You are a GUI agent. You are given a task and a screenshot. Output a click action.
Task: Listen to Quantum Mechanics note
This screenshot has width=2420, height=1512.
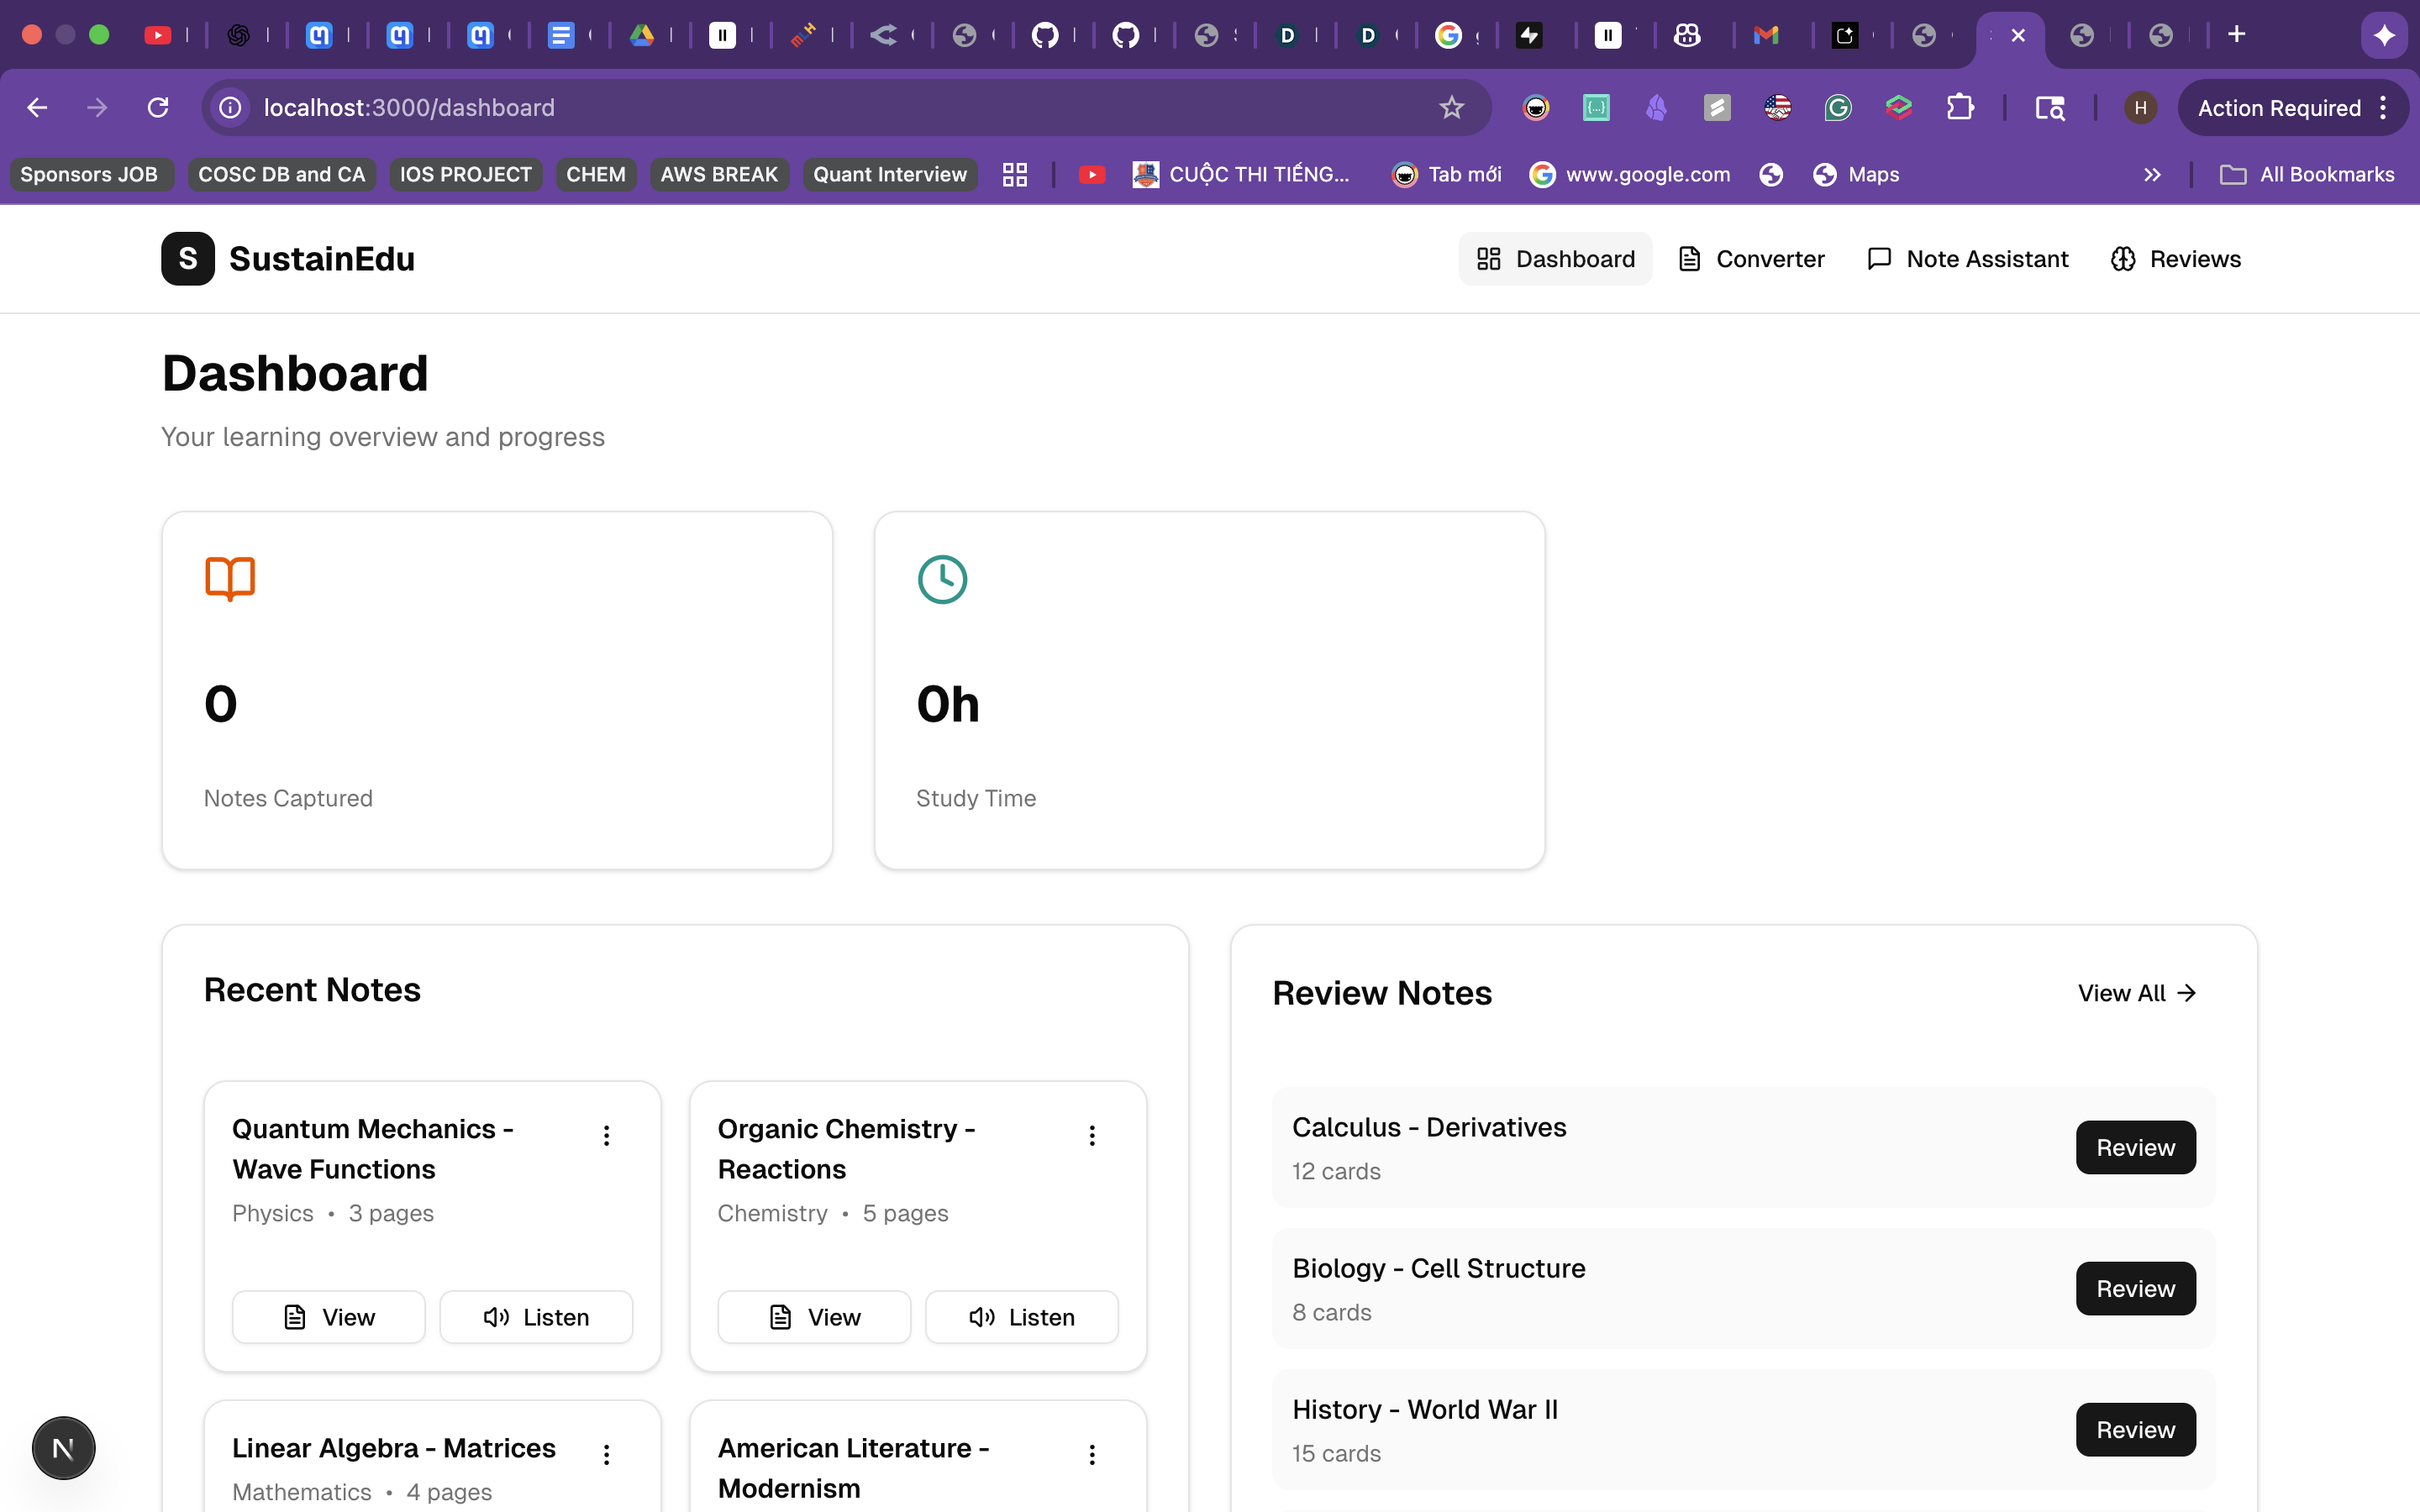(x=536, y=1317)
